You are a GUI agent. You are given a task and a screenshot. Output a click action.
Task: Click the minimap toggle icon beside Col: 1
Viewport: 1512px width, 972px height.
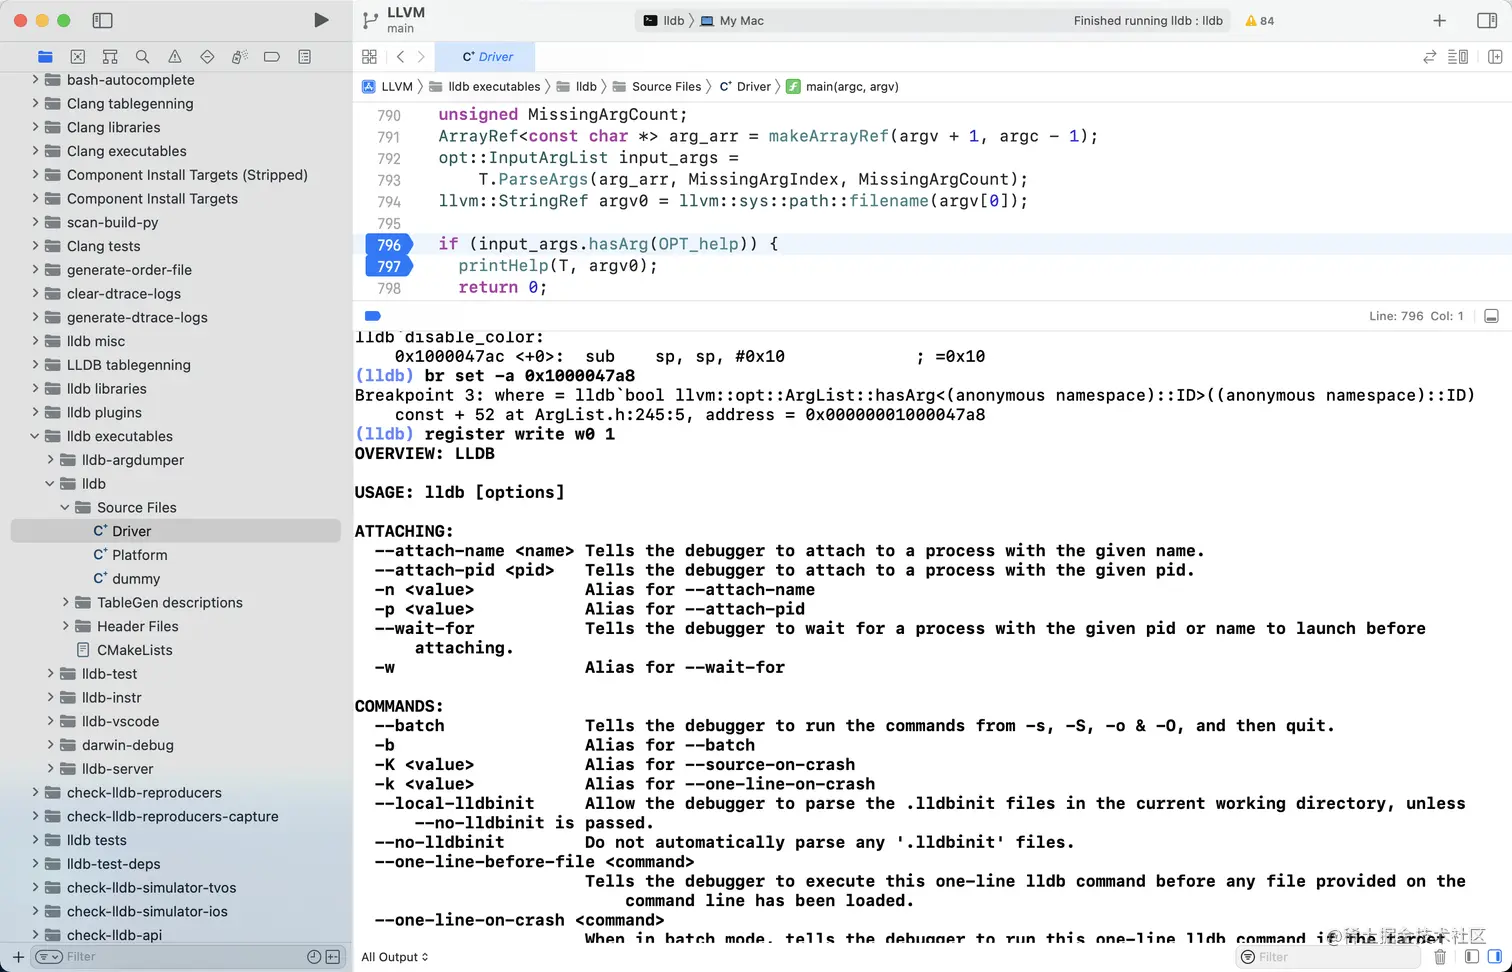click(x=1491, y=316)
